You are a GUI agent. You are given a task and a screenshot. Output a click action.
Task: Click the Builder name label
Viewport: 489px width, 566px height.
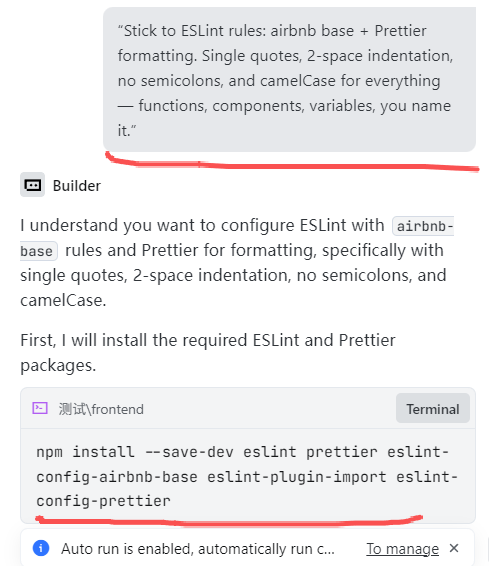77,186
